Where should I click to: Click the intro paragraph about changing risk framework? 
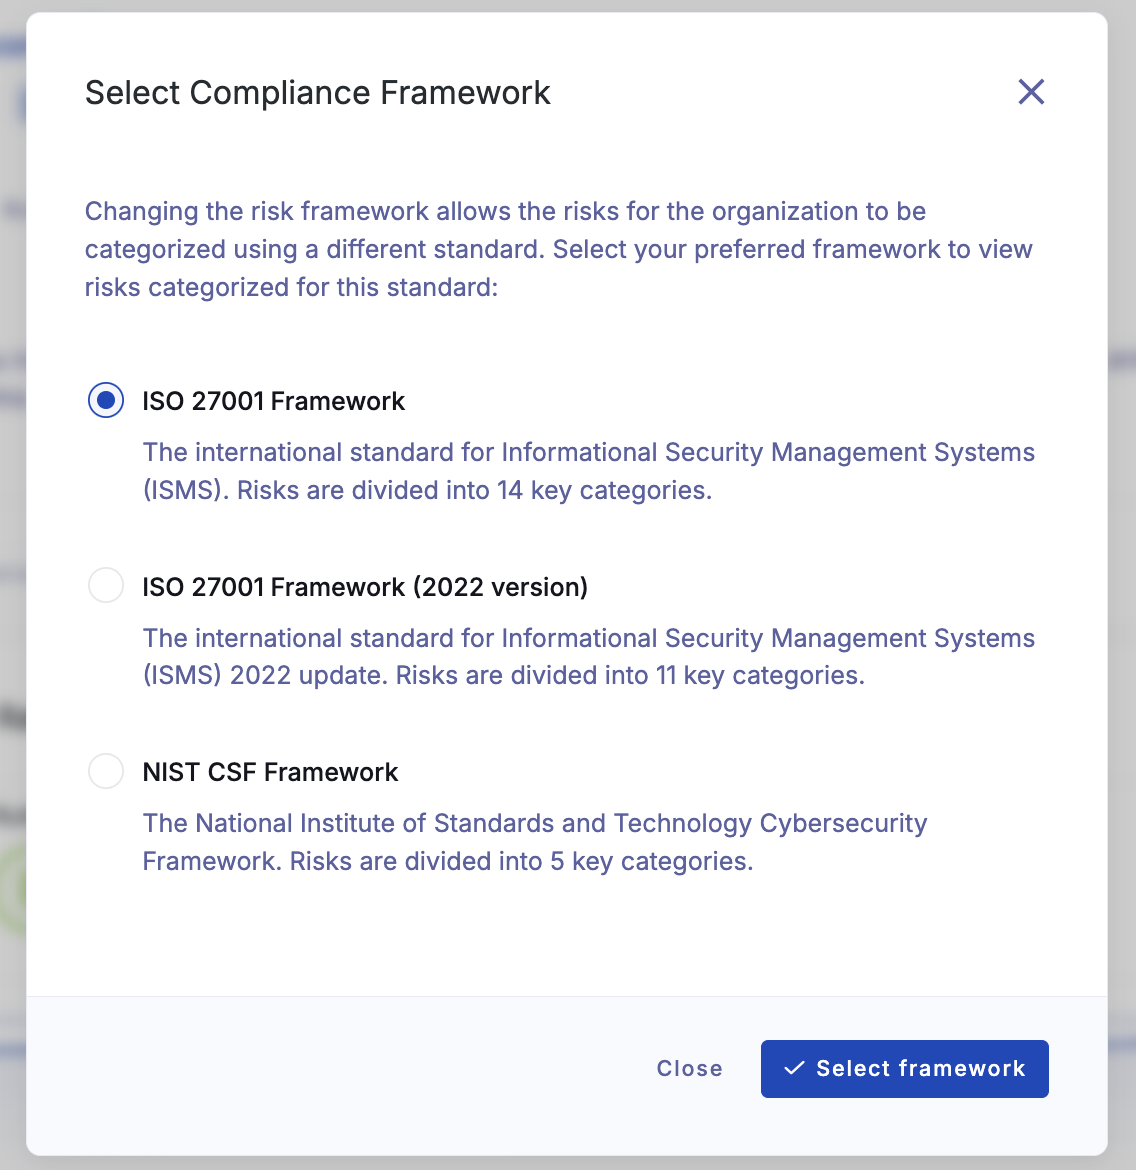[558, 249]
